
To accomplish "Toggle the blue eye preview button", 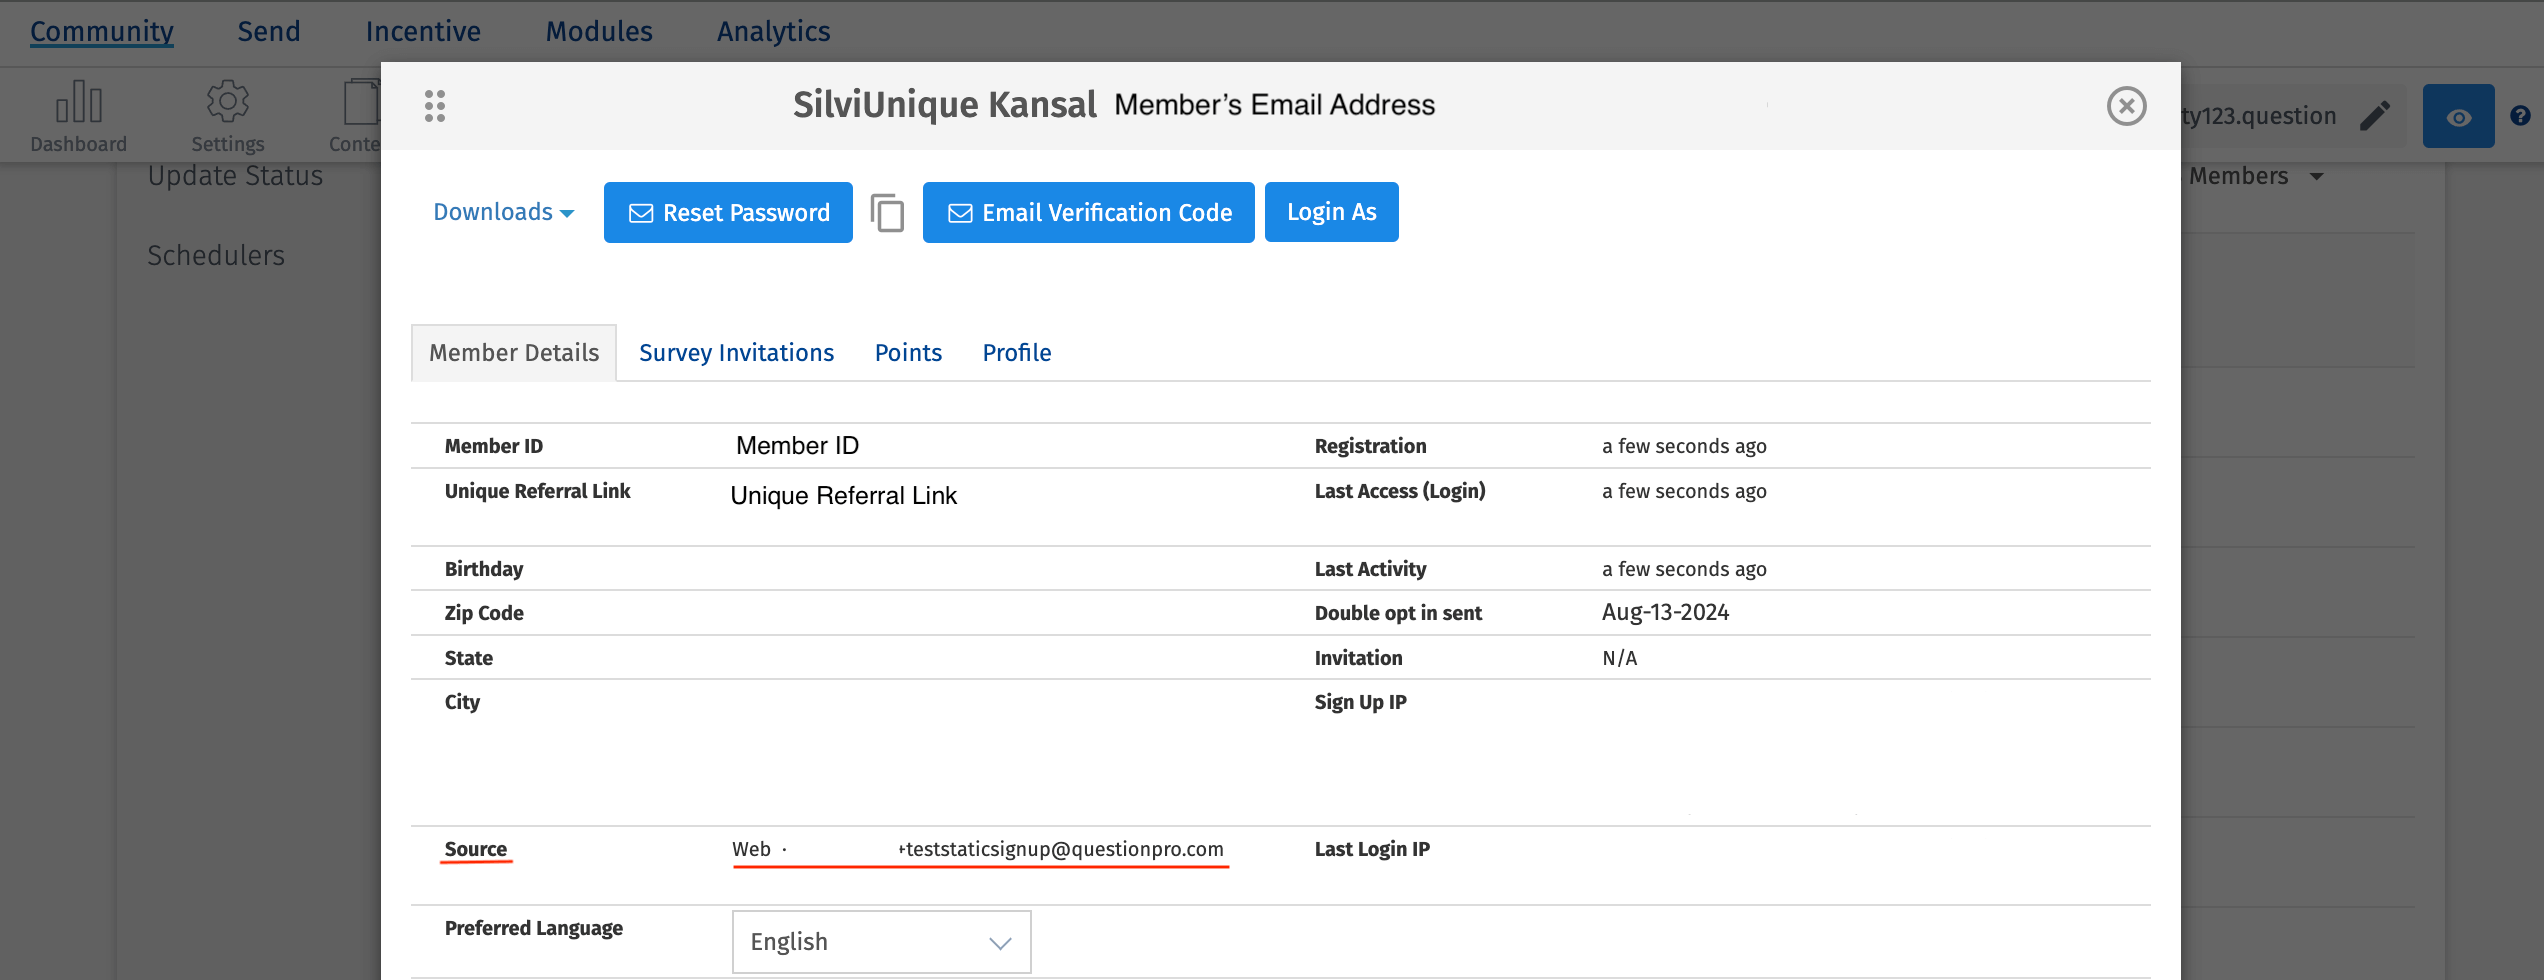I will pyautogui.click(x=2458, y=117).
